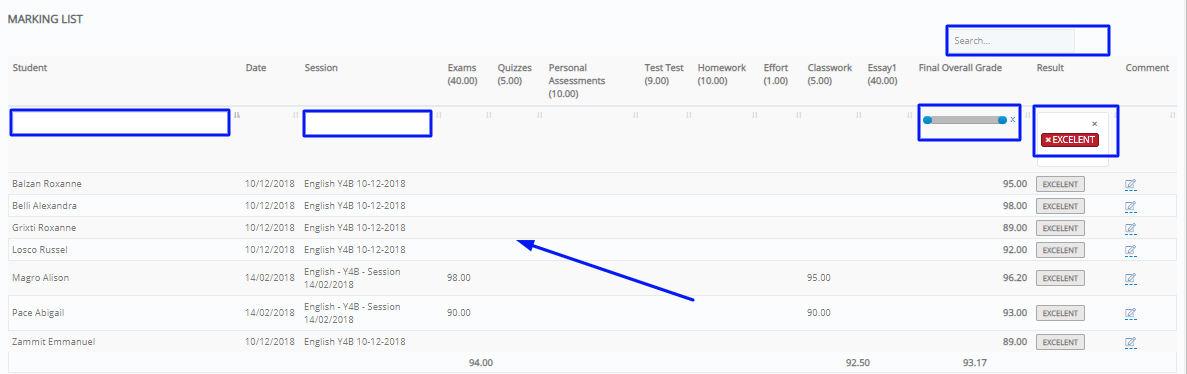Sort by Personal Assessments sort icon
The width and height of the screenshot is (1187, 374).
click(x=635, y=115)
